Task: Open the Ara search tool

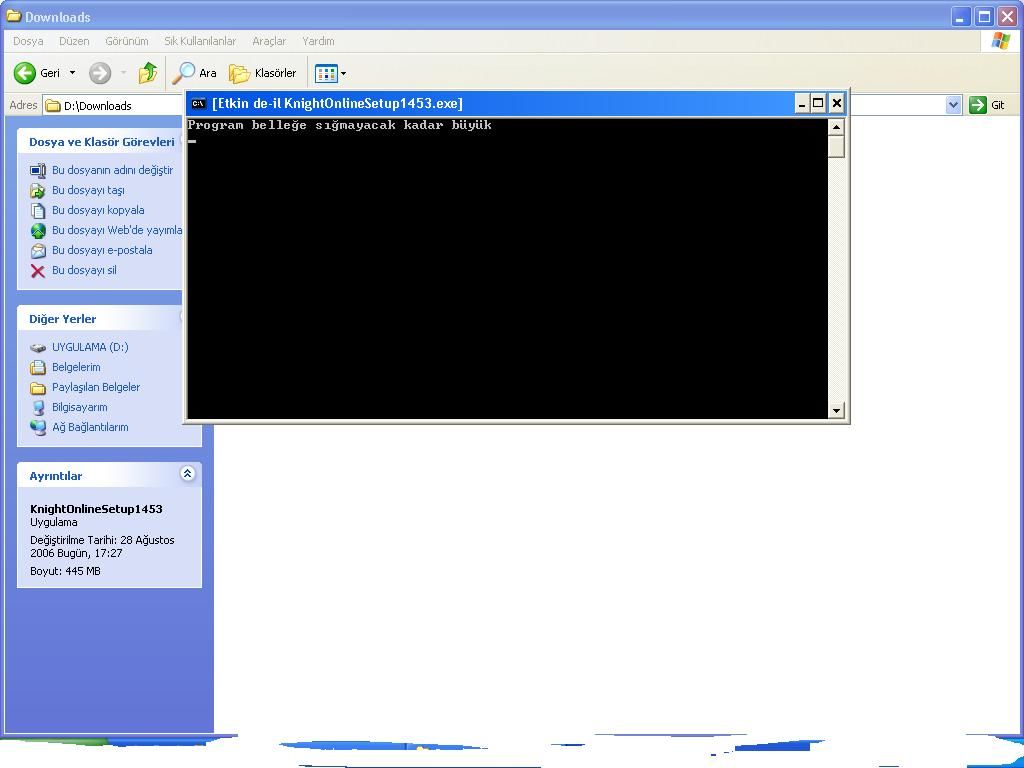Action: [x=195, y=73]
